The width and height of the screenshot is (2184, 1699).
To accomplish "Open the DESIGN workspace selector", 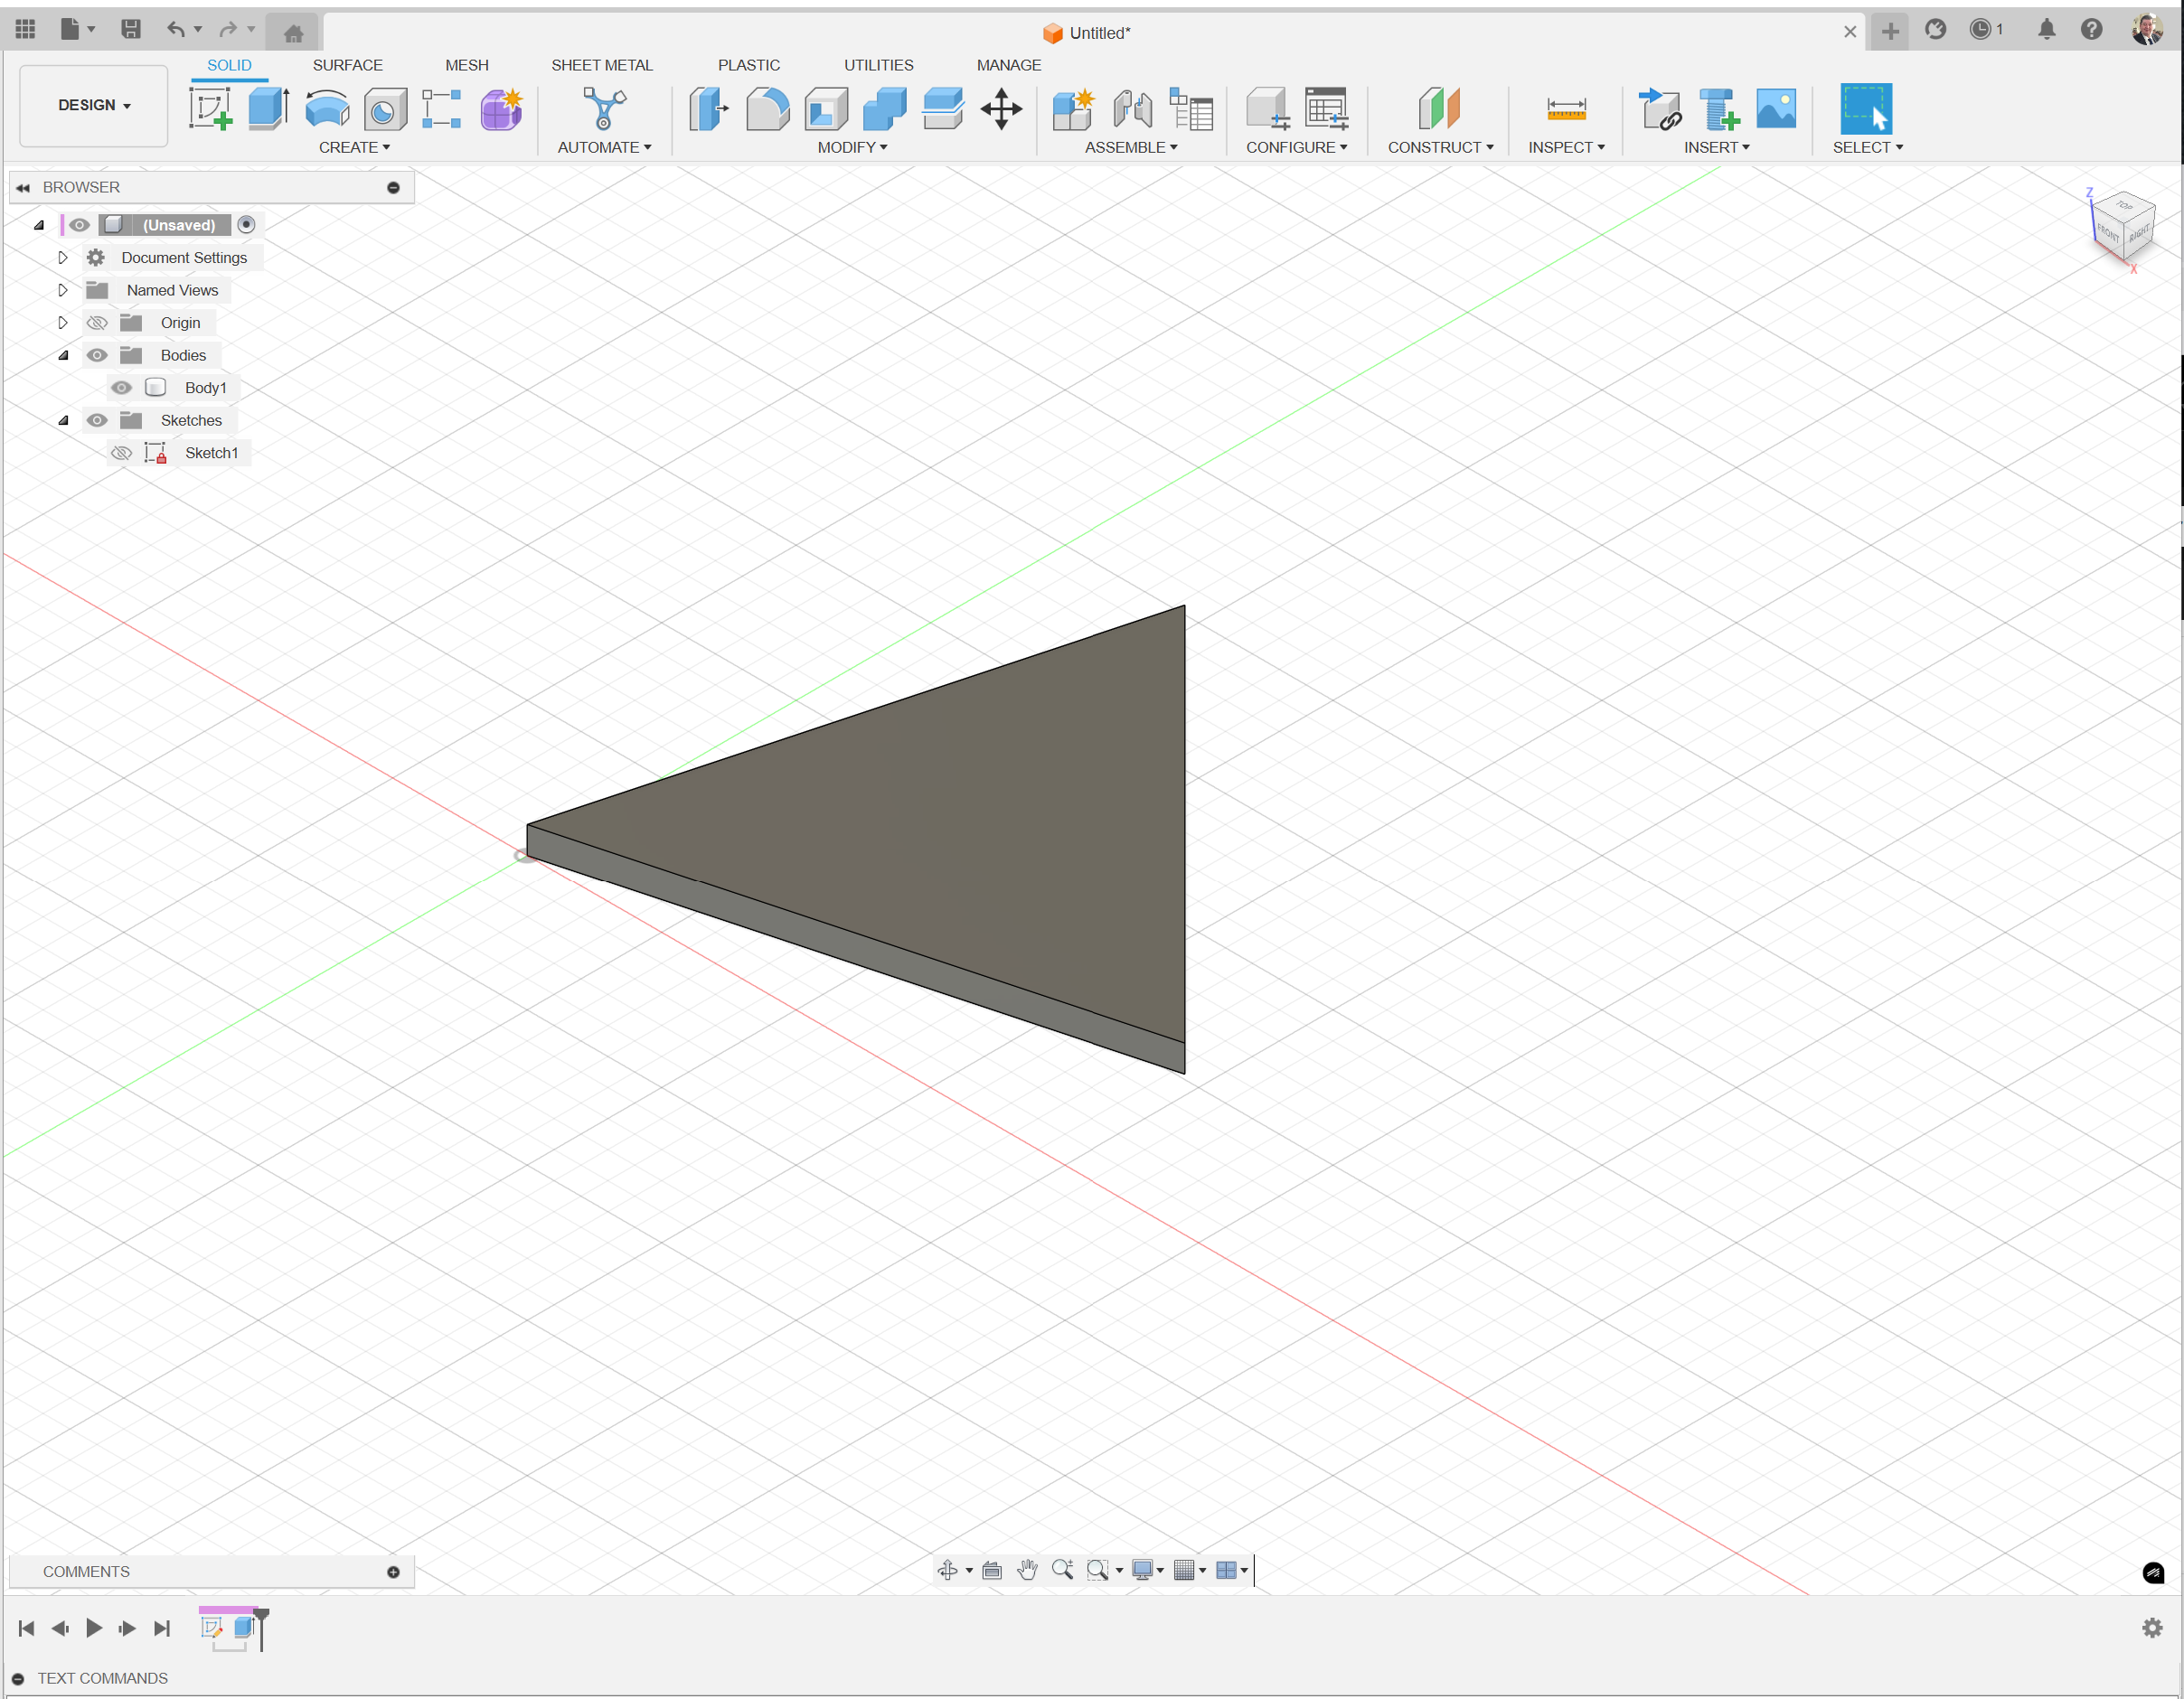I will (92, 105).
